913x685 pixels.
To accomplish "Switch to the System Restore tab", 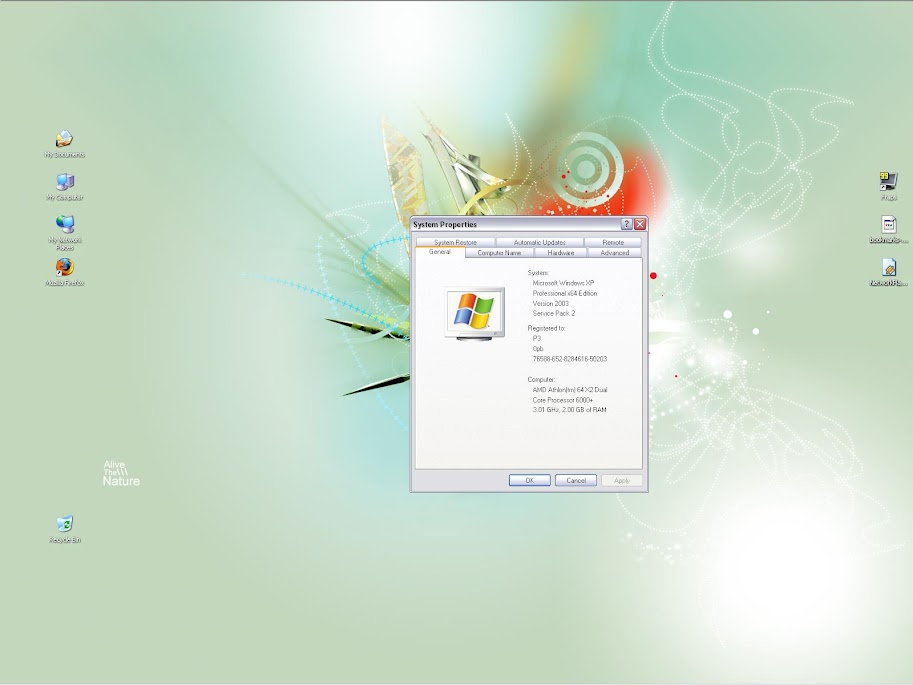I will tap(455, 242).
